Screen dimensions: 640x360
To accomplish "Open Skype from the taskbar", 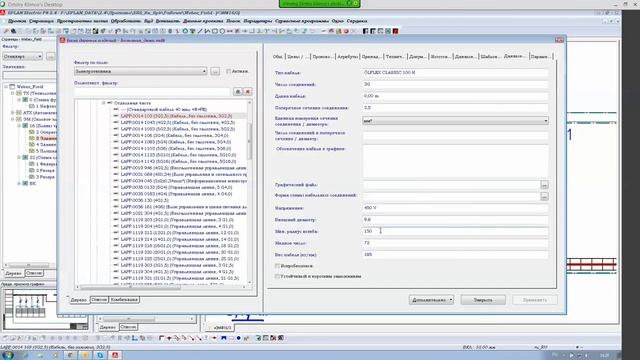I will [x=100, y=355].
